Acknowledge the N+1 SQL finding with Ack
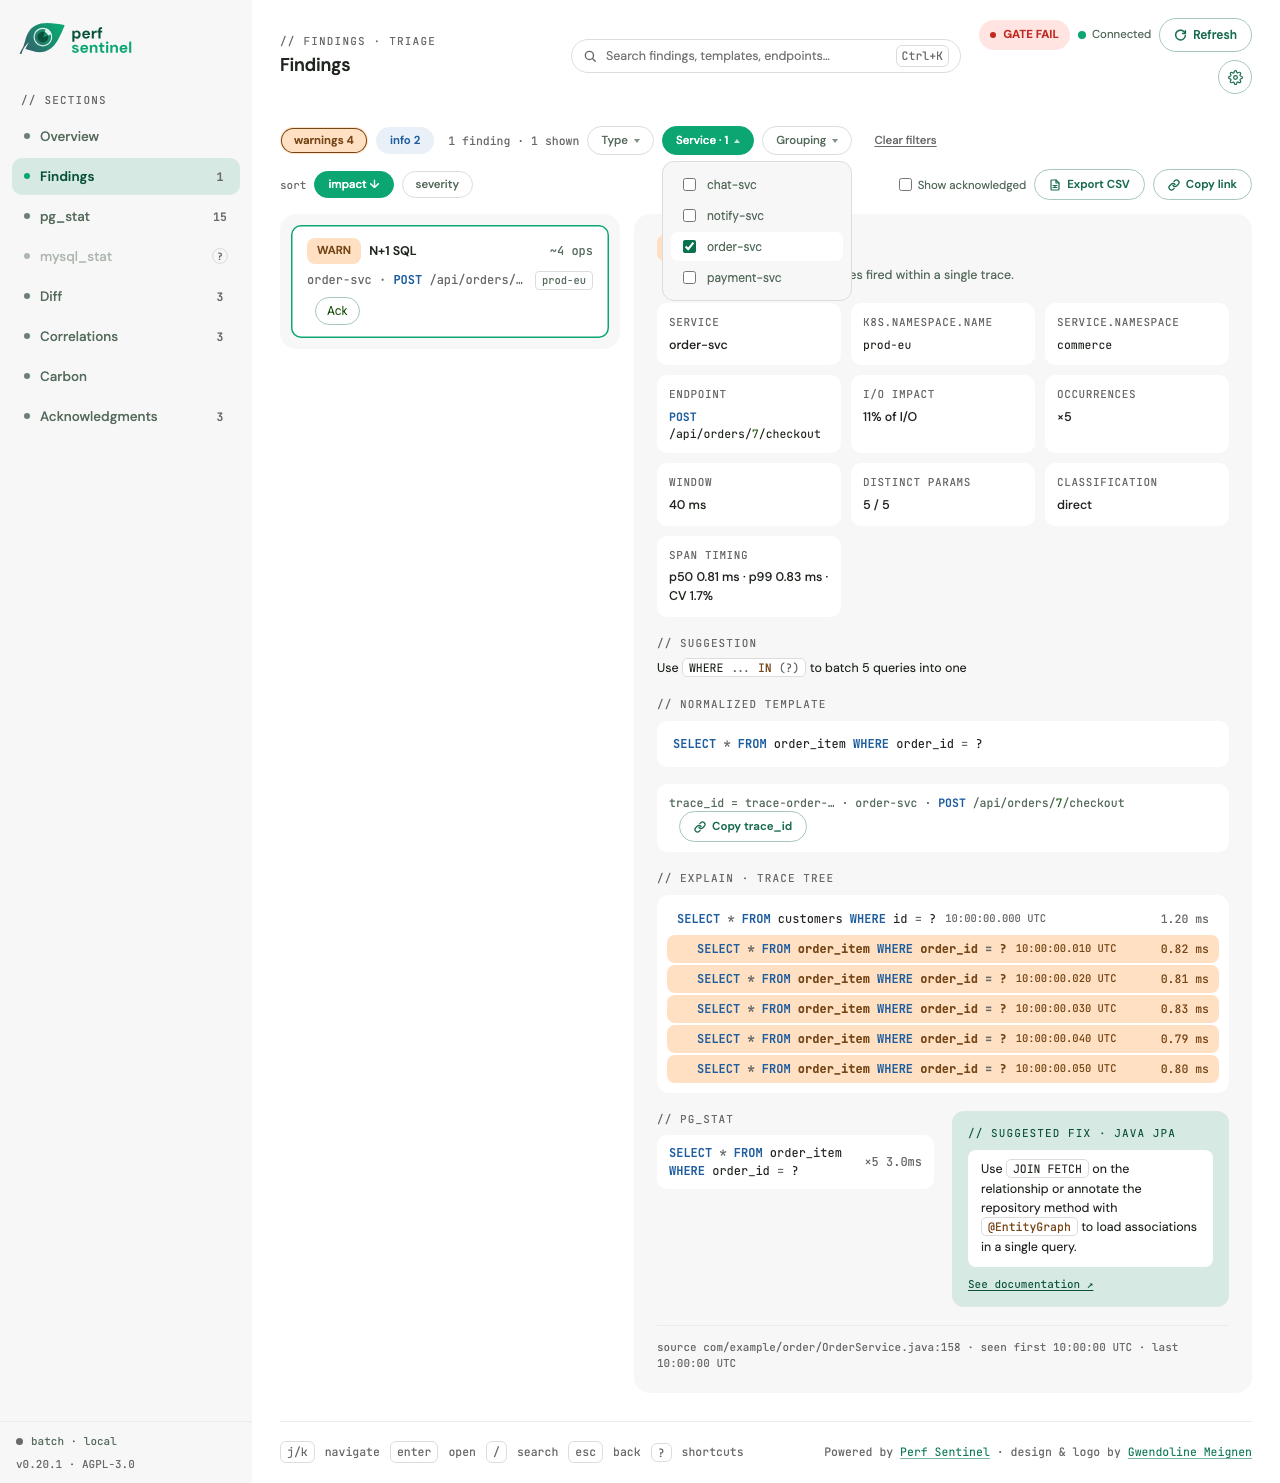The height and width of the screenshot is (1483, 1280). 338,311
